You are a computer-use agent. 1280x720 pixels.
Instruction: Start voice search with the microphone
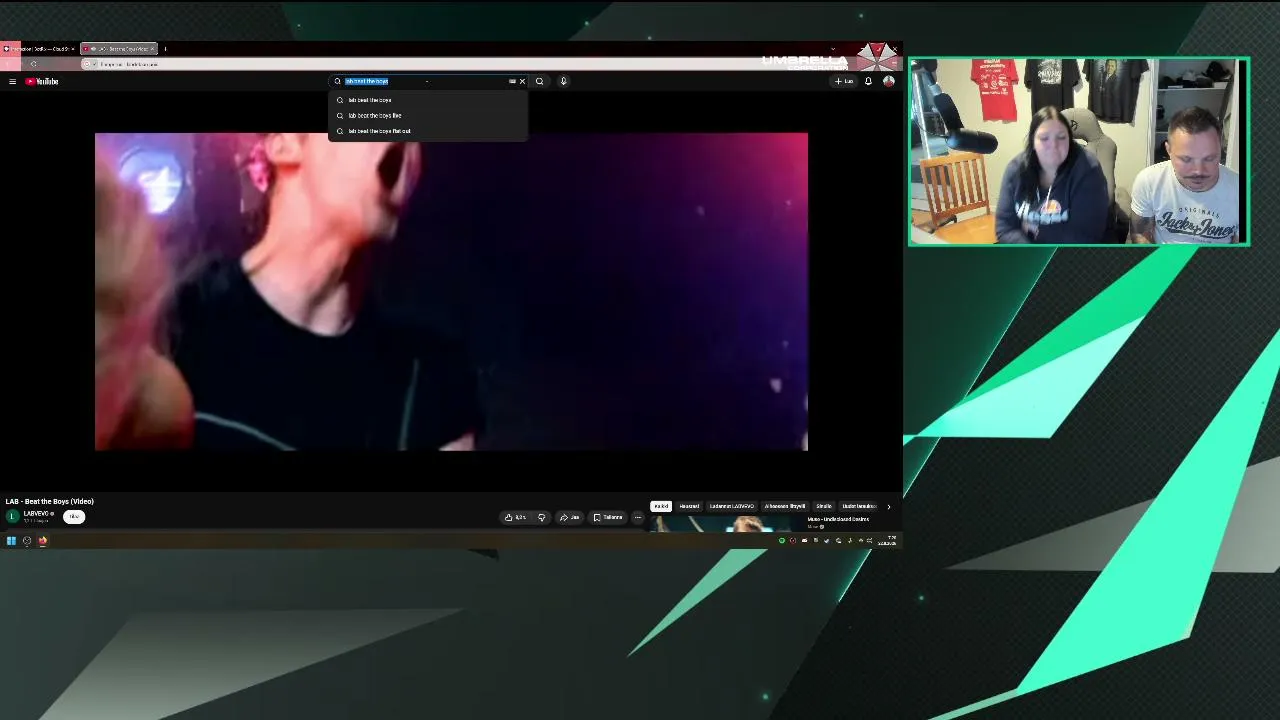563,81
